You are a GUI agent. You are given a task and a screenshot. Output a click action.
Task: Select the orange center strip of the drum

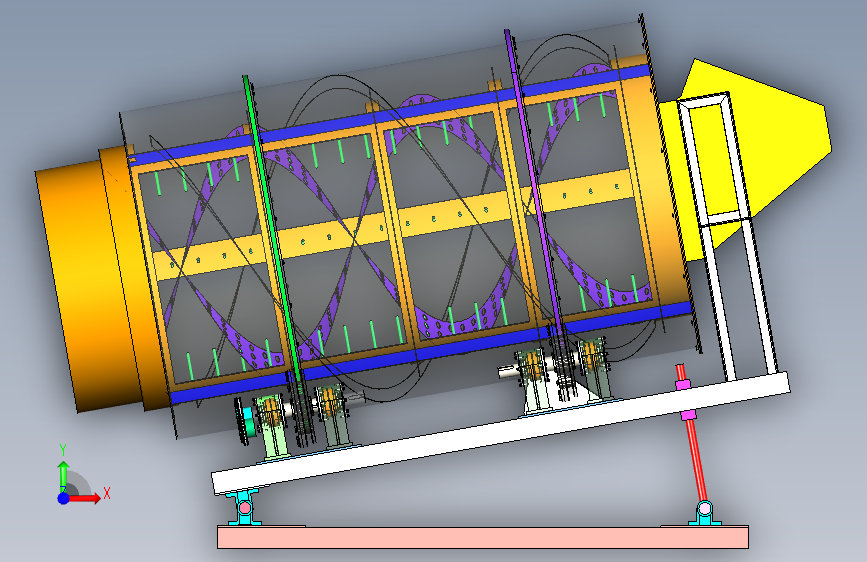point(393,224)
